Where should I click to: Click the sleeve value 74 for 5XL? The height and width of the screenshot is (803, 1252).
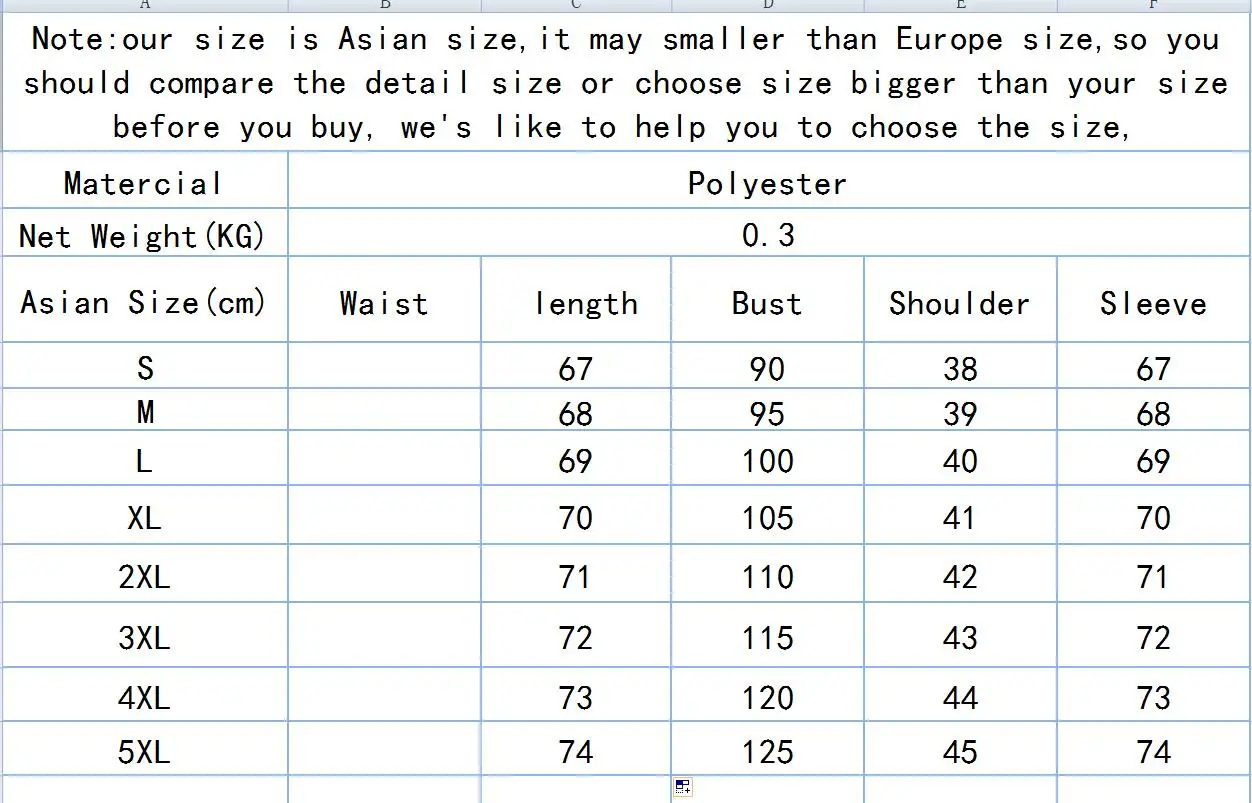[x=1153, y=752]
